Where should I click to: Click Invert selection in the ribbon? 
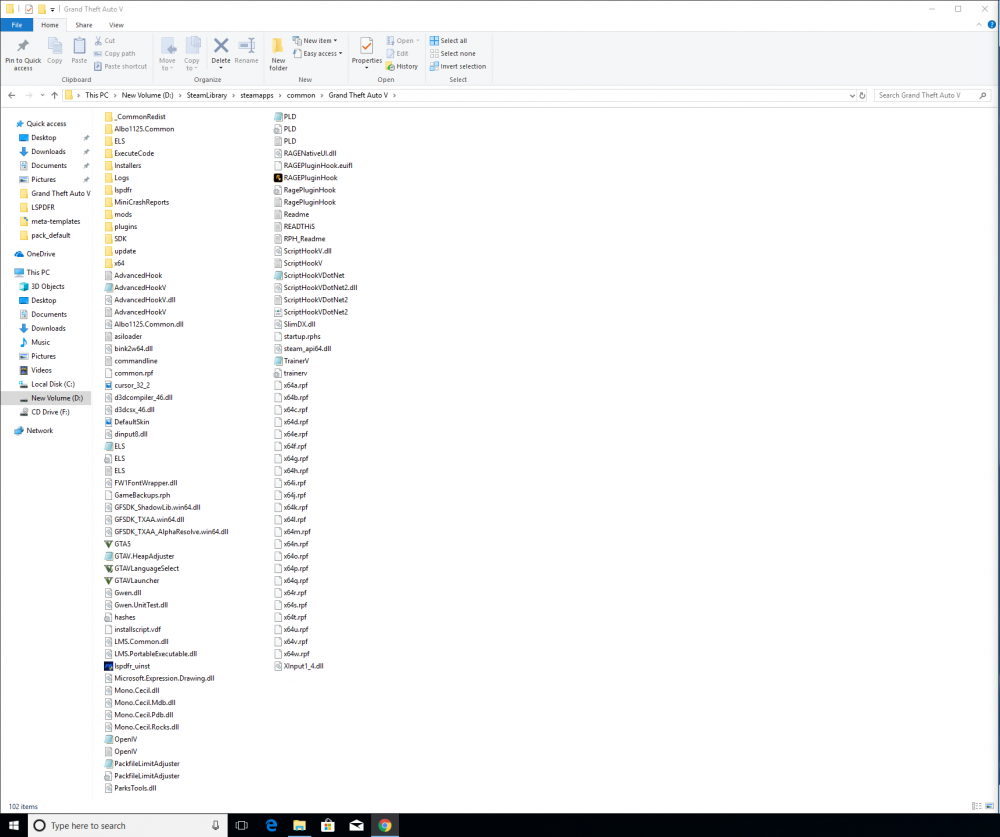coord(457,66)
